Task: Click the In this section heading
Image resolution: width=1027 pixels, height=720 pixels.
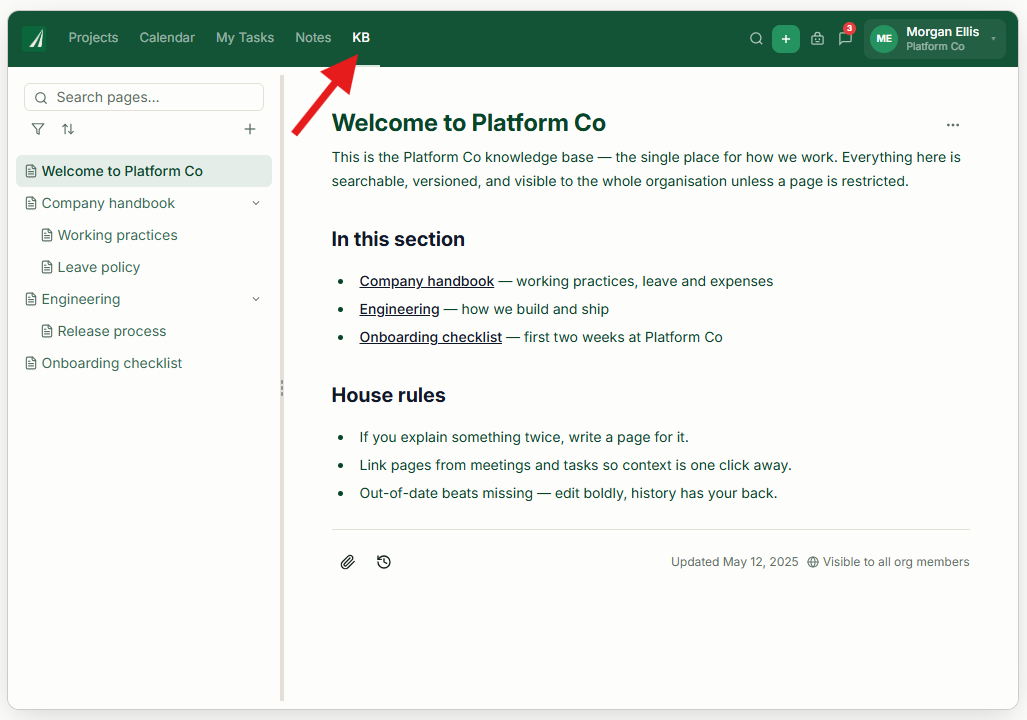Action: [x=398, y=239]
